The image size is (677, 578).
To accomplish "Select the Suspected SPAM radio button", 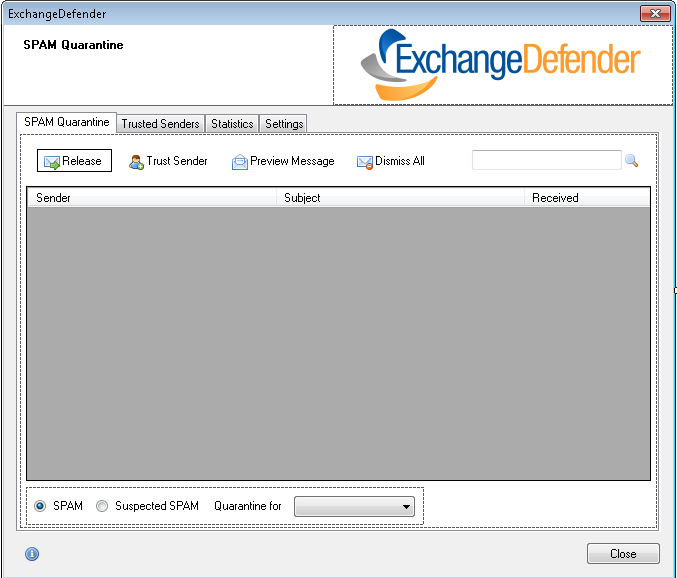I will [x=102, y=506].
